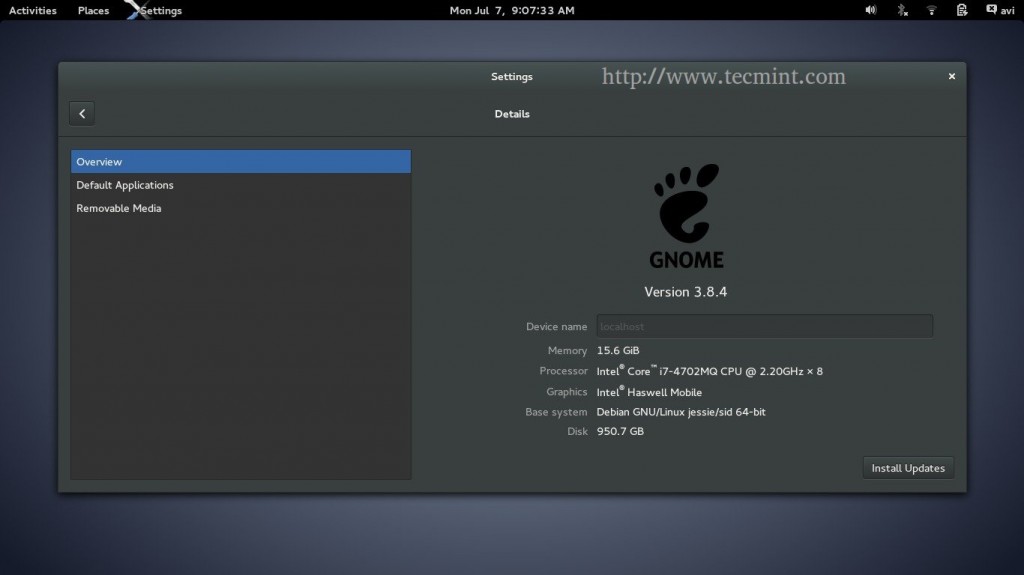The height and width of the screenshot is (575, 1024).
Task: Select Default Applications in the sidebar
Action: [125, 185]
